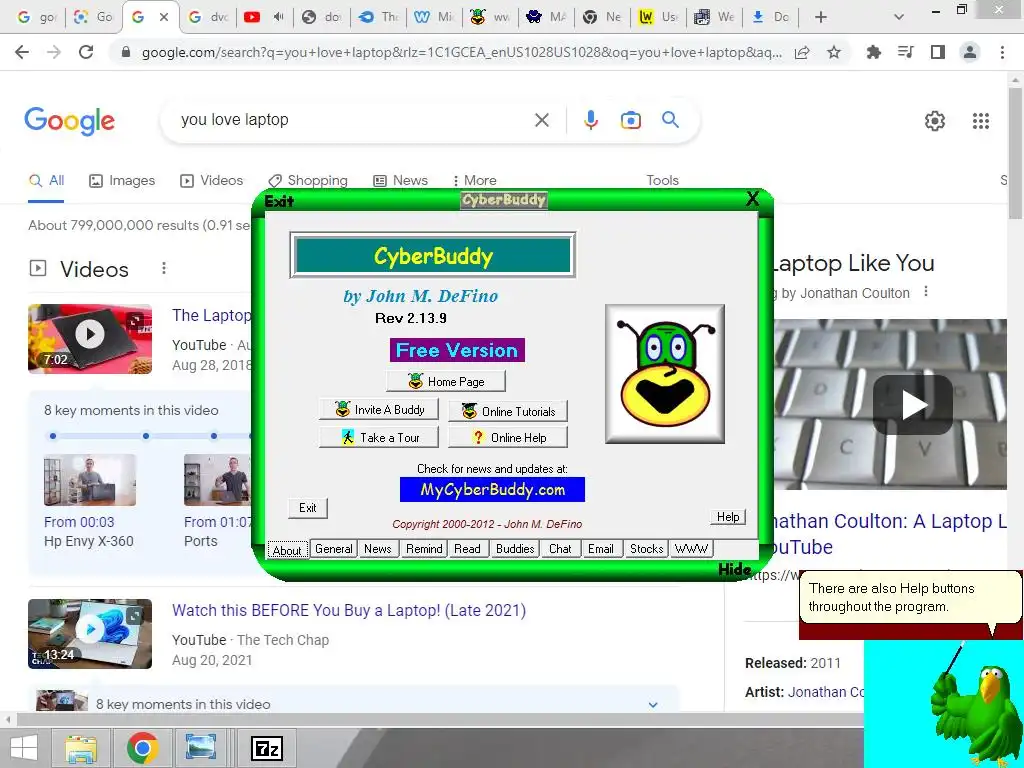Switch to the General tab
This screenshot has width=1024, height=768.
click(x=334, y=549)
